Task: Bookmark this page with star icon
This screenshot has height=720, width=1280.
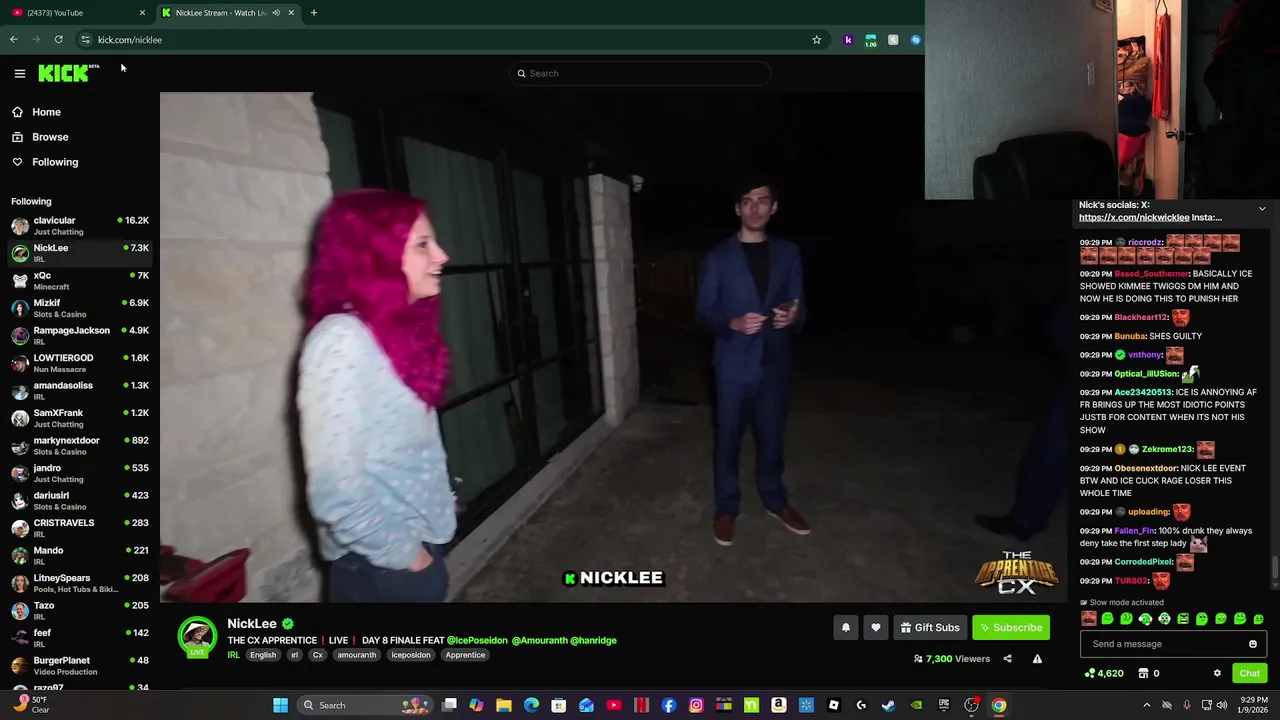Action: coord(816,39)
